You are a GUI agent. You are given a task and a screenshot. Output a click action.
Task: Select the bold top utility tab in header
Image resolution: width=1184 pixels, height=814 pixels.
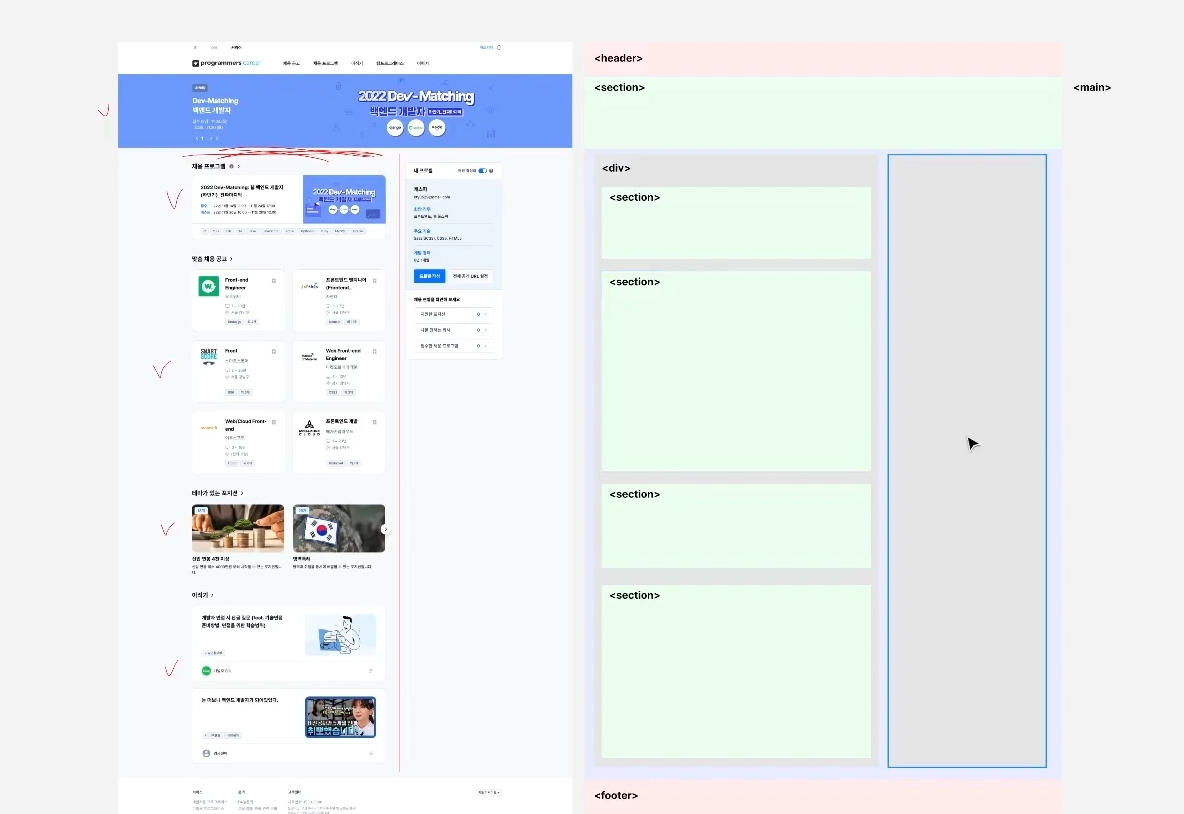pos(236,48)
